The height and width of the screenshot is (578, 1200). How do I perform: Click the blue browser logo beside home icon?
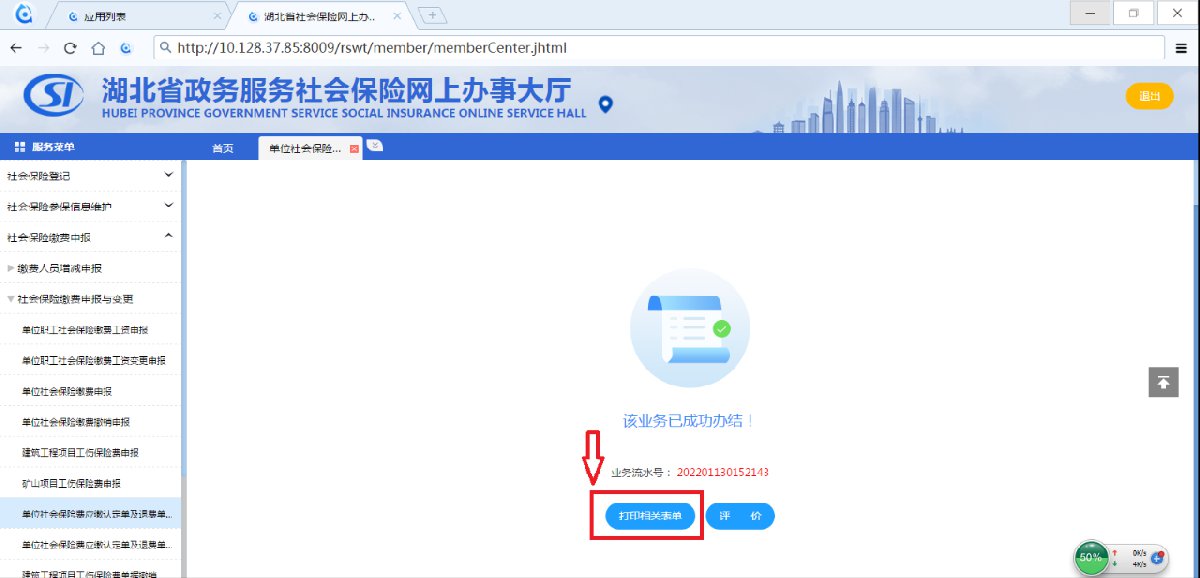tap(126, 48)
